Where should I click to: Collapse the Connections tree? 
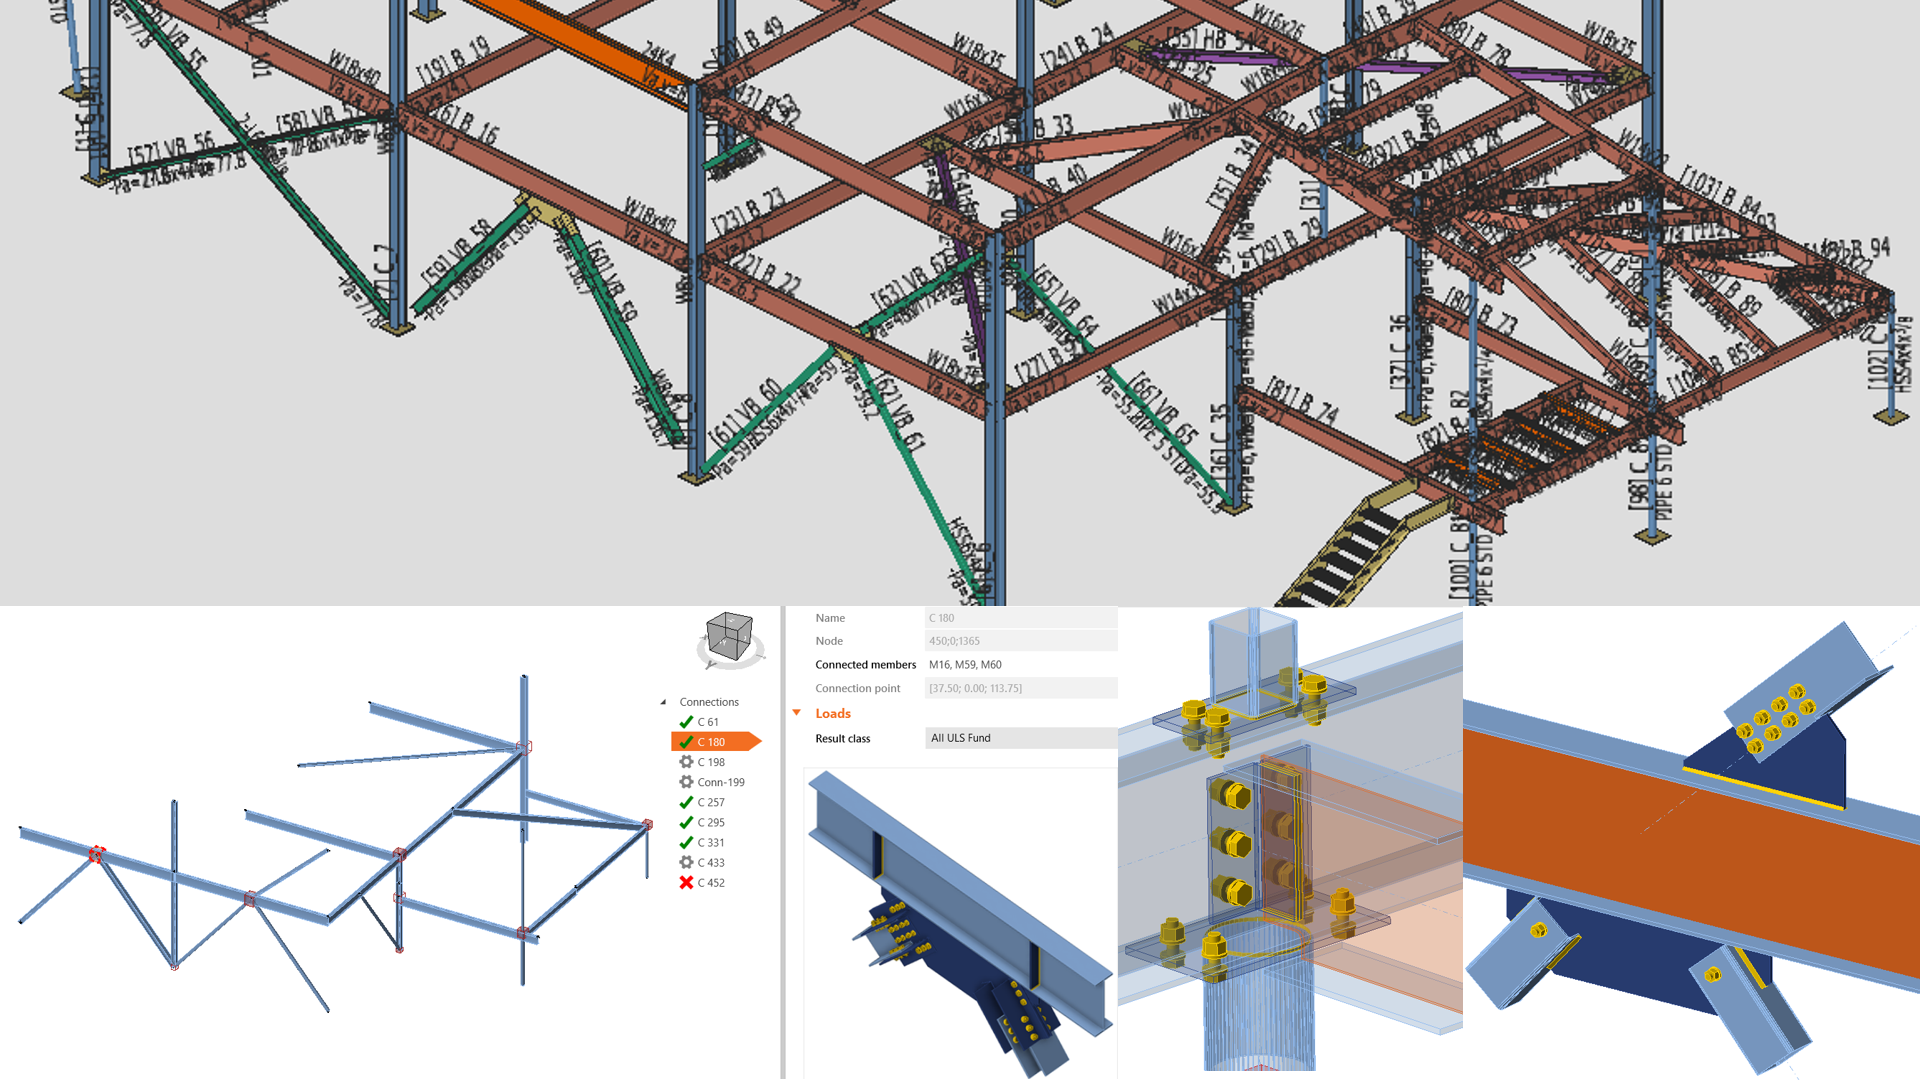point(663,702)
